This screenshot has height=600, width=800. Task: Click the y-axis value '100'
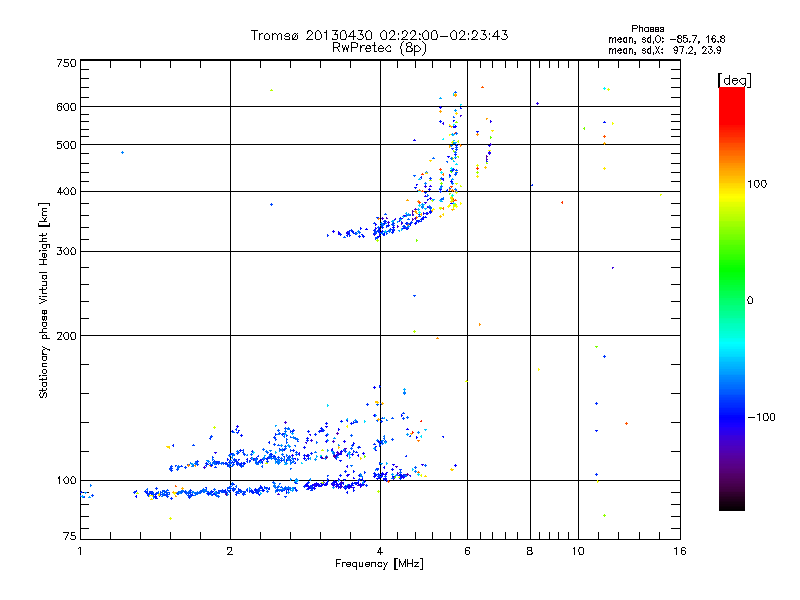click(x=66, y=480)
